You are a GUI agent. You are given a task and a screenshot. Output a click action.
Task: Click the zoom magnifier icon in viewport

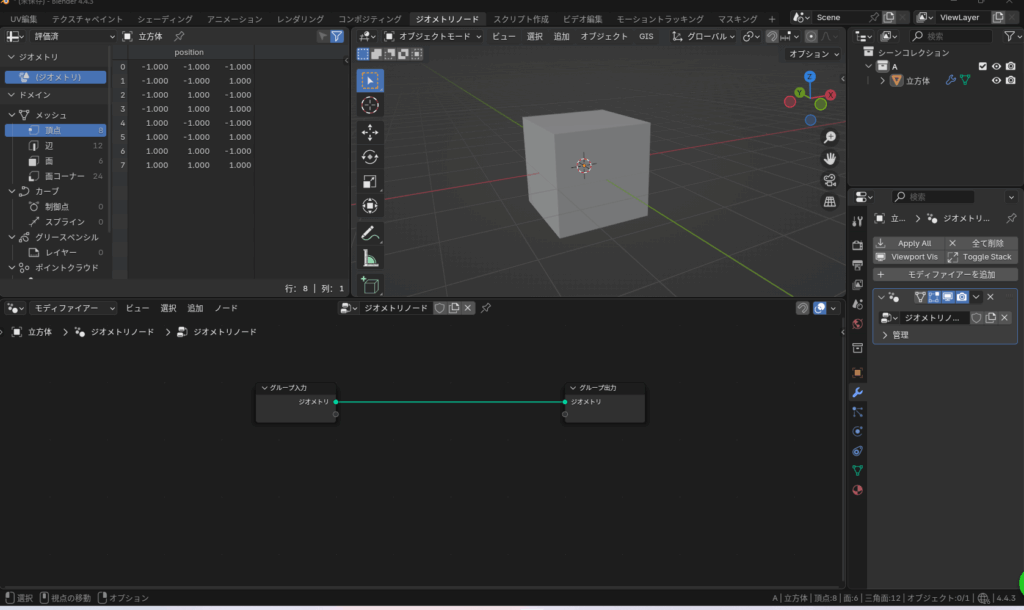(829, 137)
